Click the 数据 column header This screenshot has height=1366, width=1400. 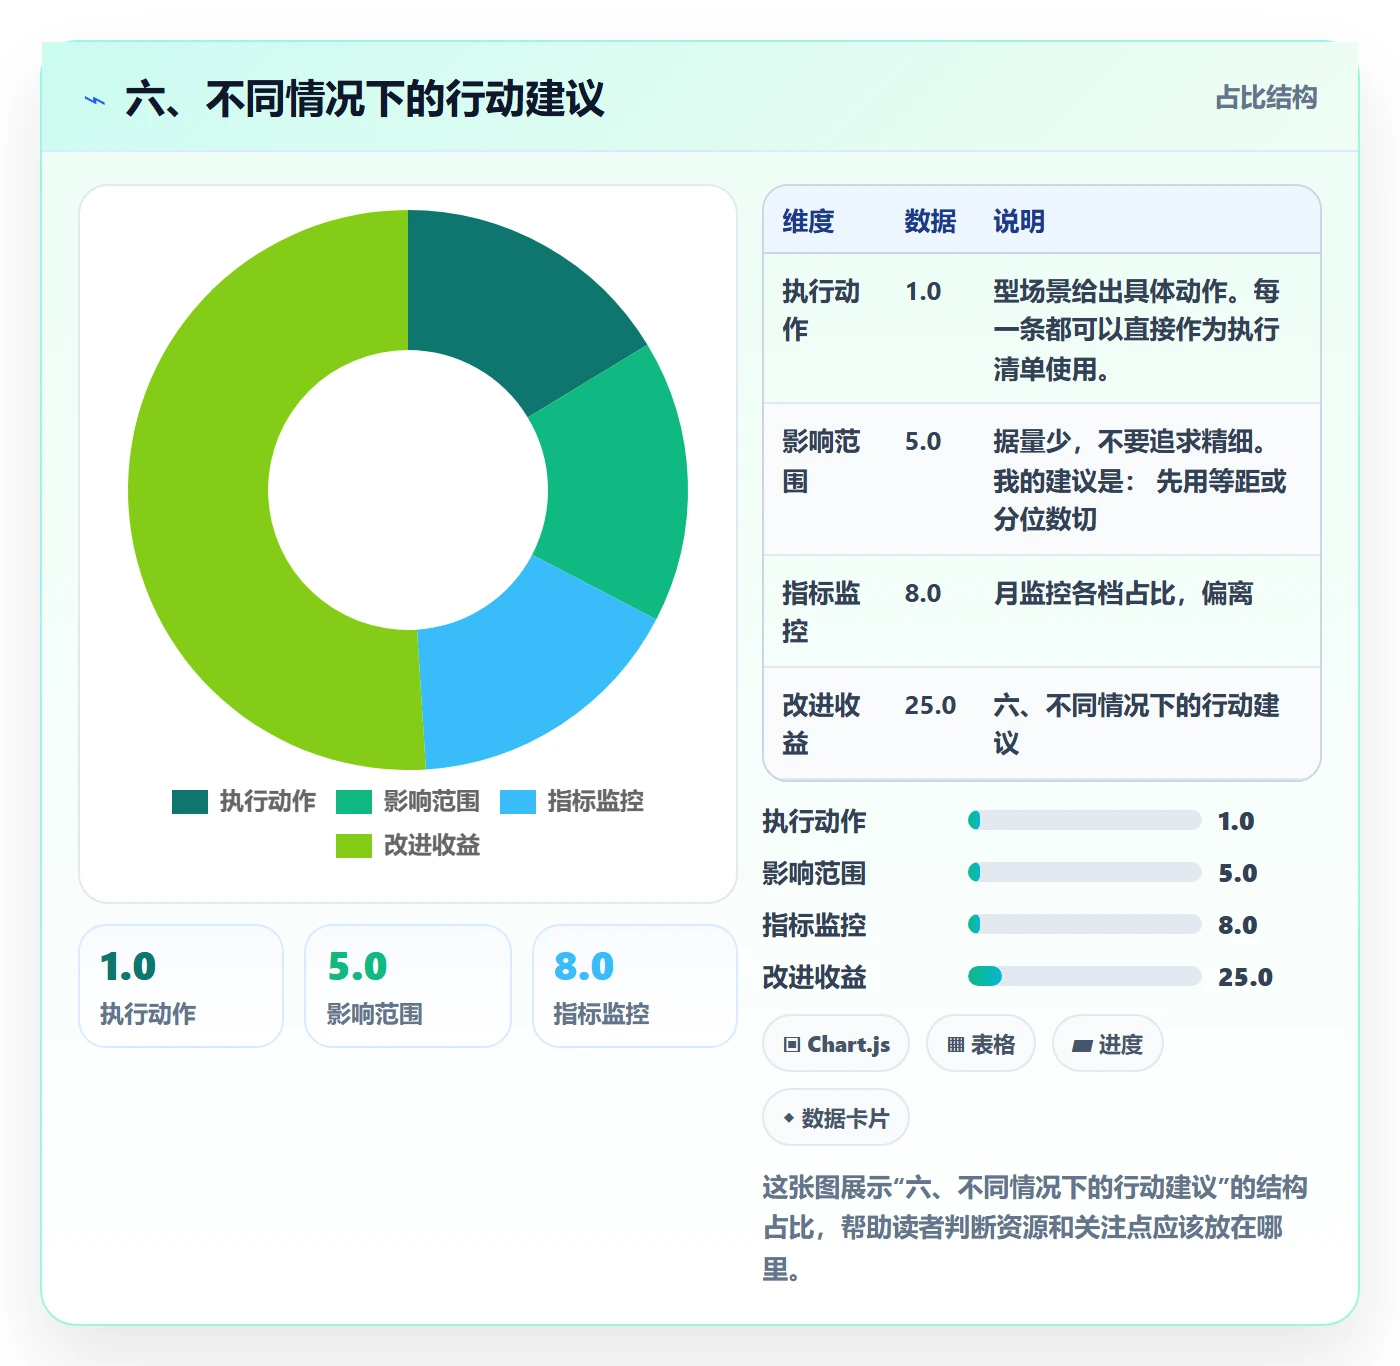click(930, 221)
